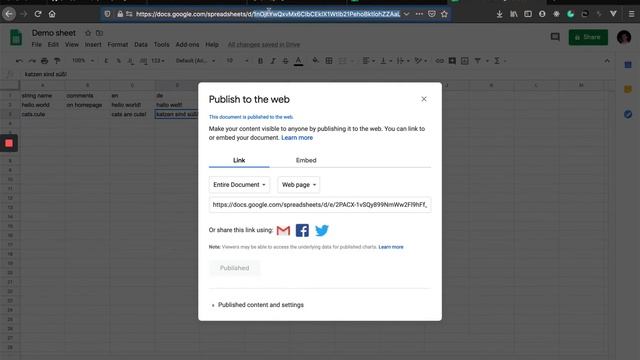Viewport: 640px width, 360px height.
Task: Open the Add-ons menu
Action: pos(187,44)
